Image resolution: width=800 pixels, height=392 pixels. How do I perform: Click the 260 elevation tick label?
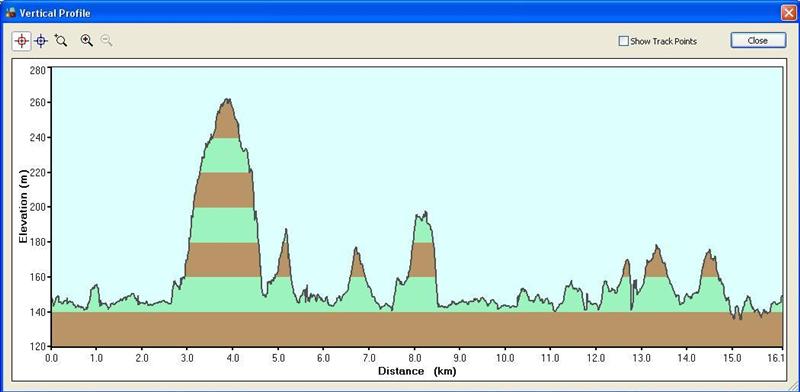pos(39,103)
